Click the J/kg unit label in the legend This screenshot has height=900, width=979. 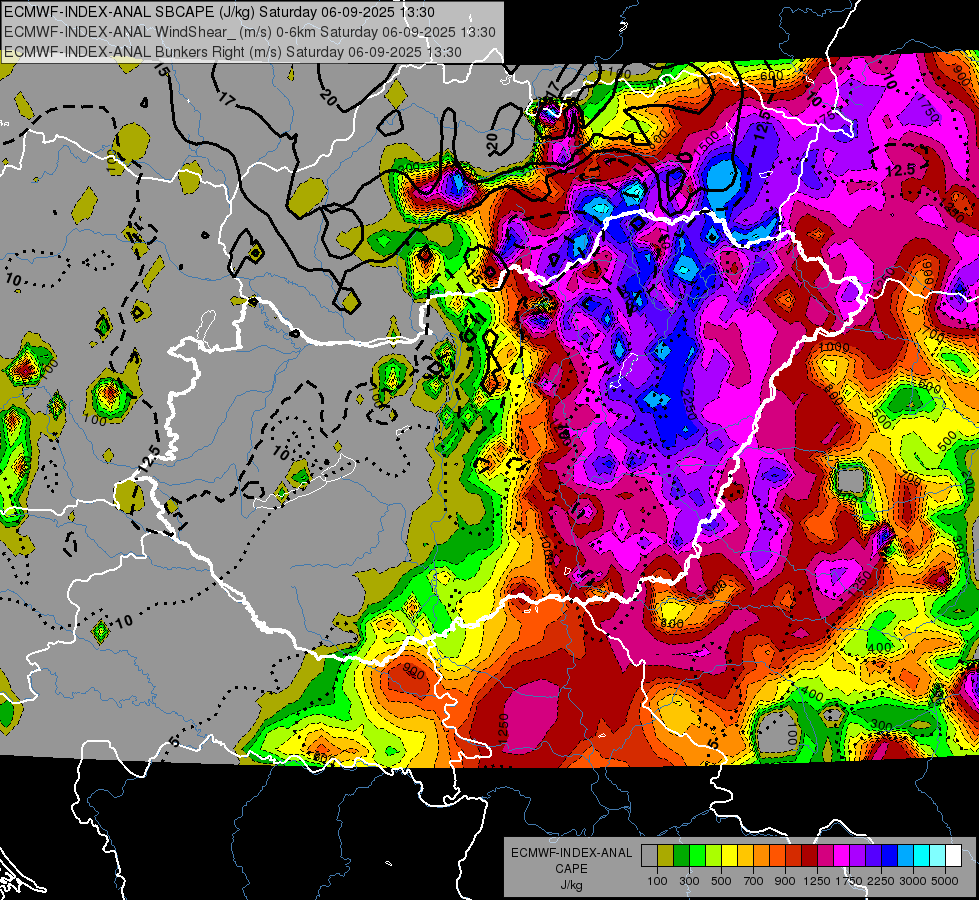coord(571,885)
